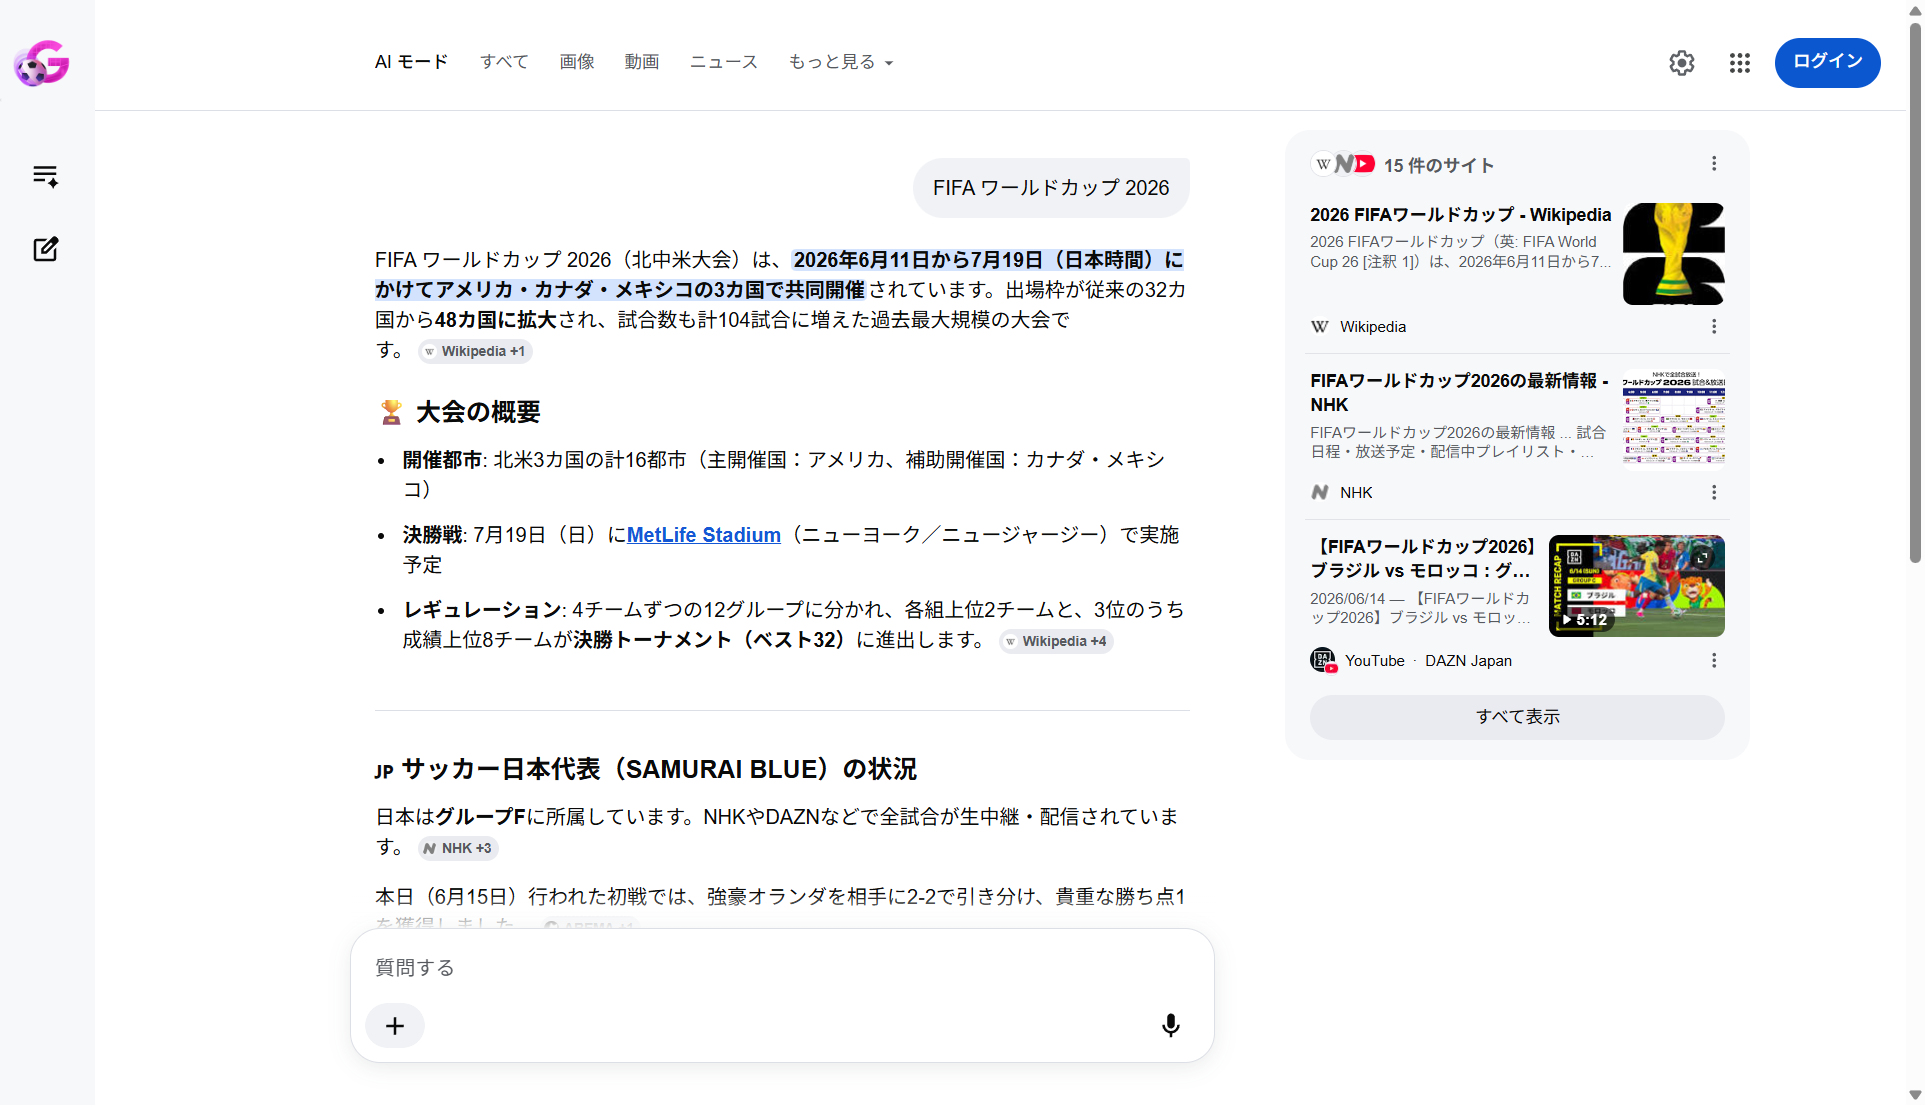Open the MetLife Stadium link
1925x1105 pixels.
703,535
